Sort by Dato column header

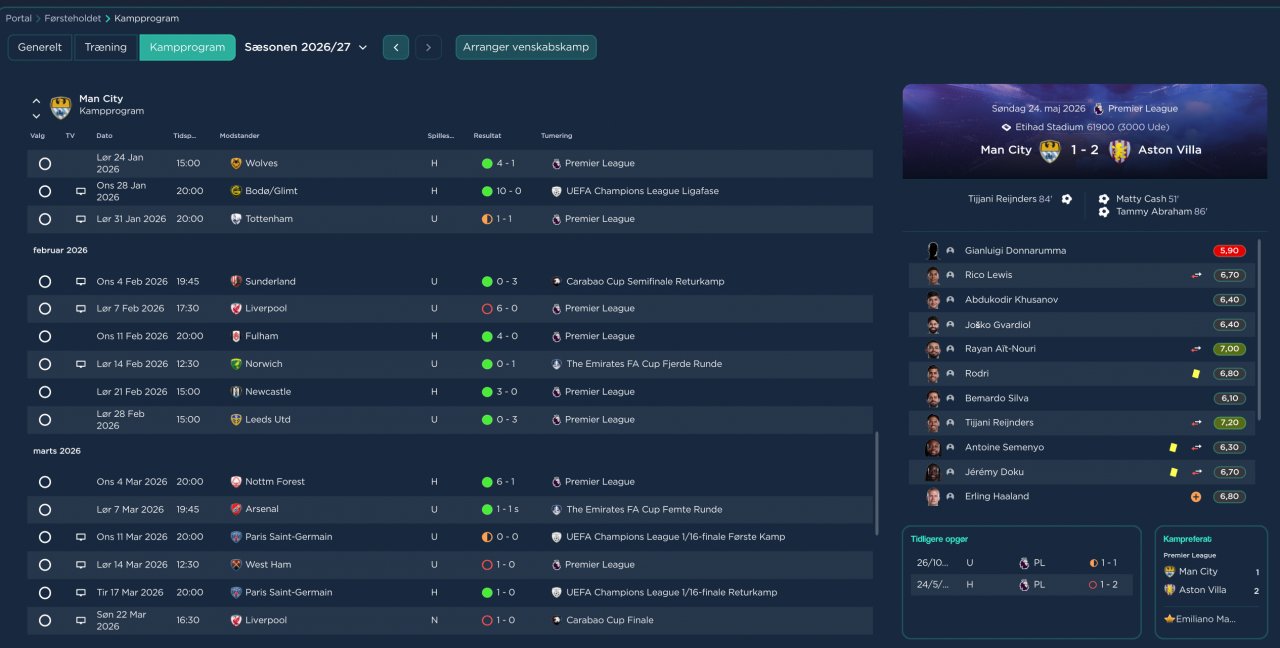pos(104,136)
